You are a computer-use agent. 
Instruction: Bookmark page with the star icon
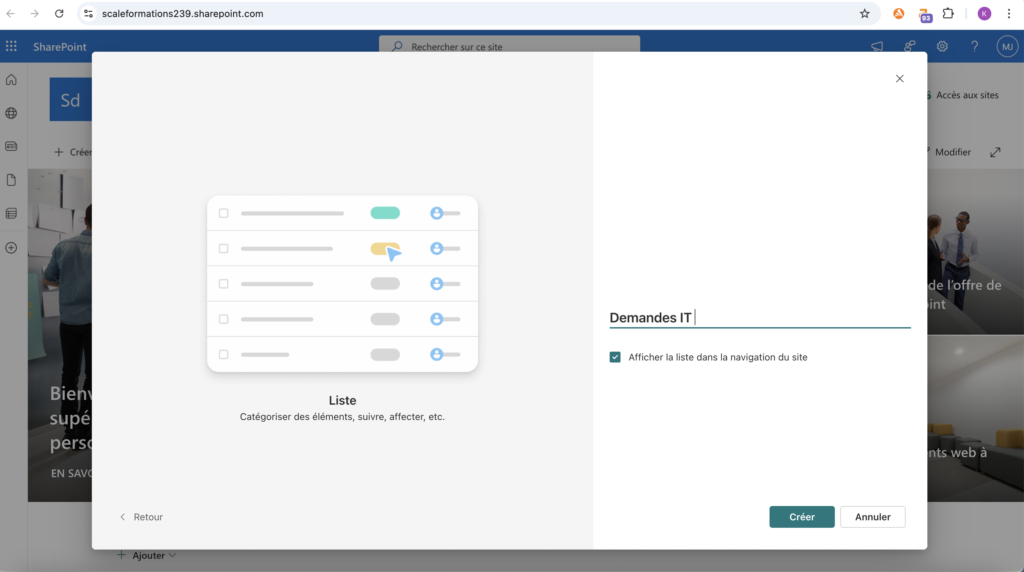(865, 13)
